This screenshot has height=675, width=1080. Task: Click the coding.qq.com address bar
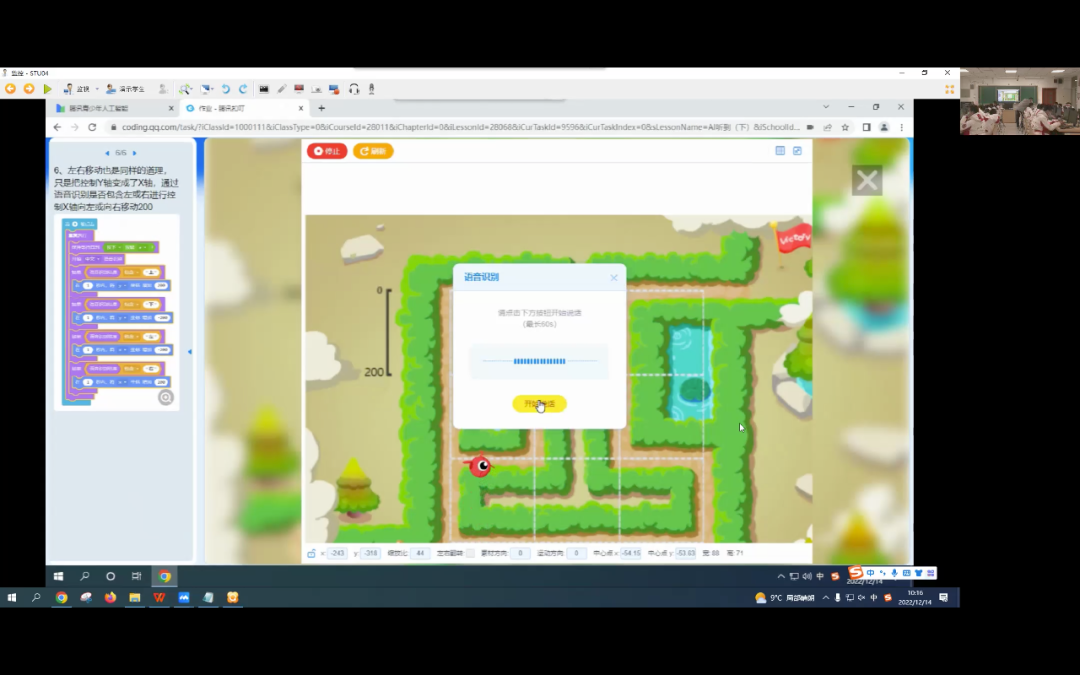[x=460, y=127]
